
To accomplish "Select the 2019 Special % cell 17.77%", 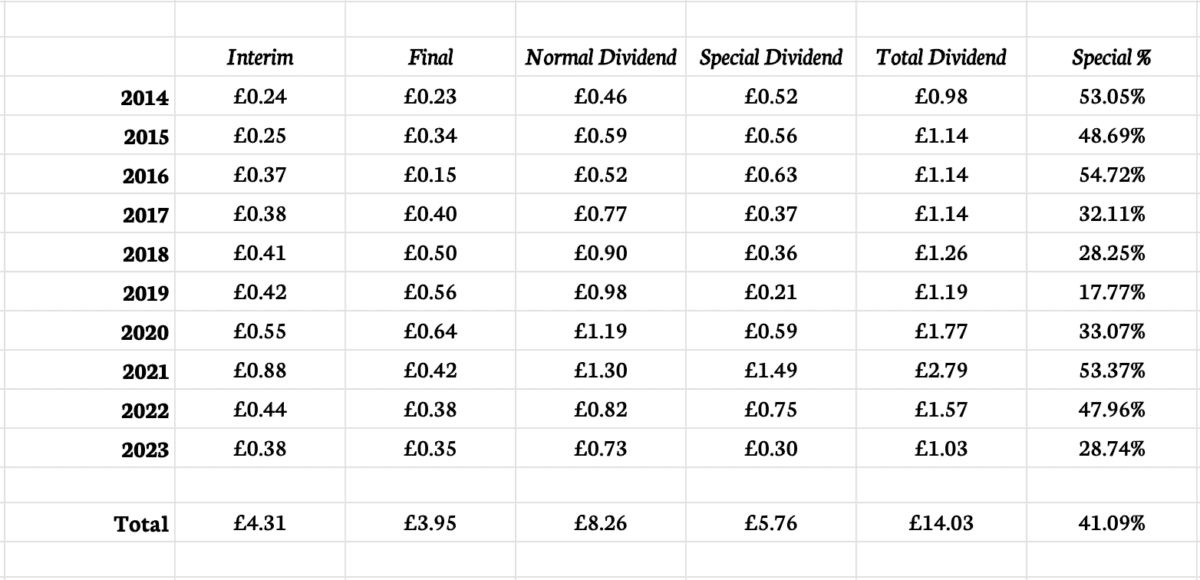I will point(1111,293).
